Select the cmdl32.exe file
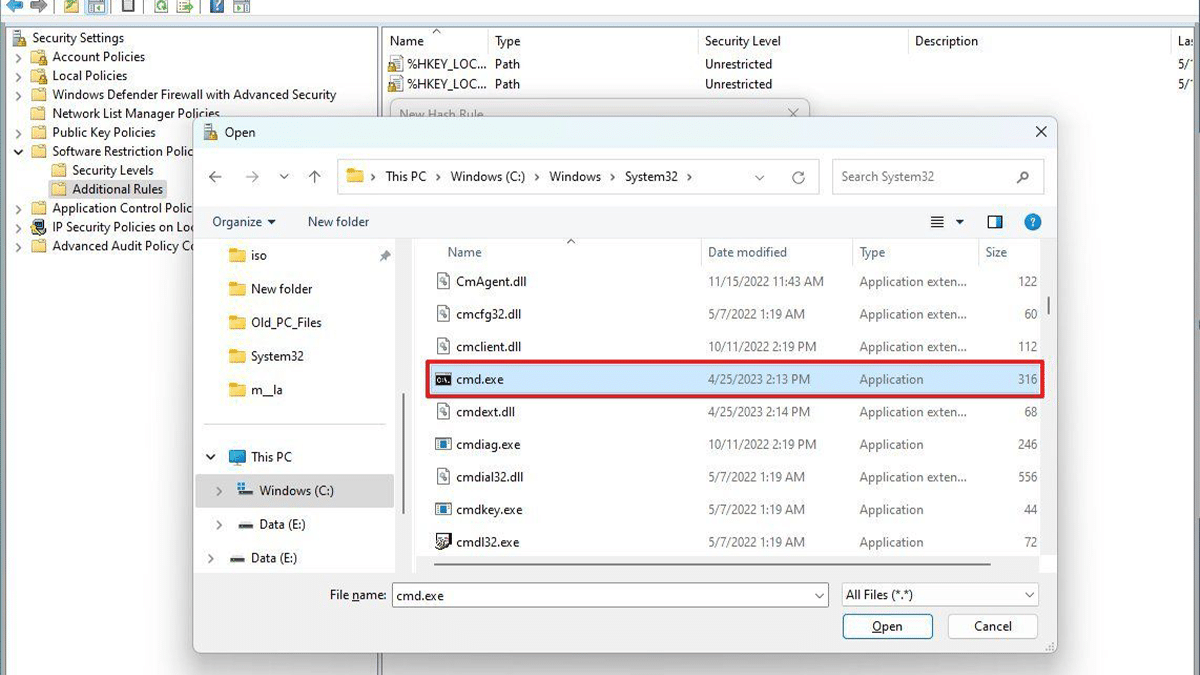This screenshot has height=675, width=1200. [487, 543]
